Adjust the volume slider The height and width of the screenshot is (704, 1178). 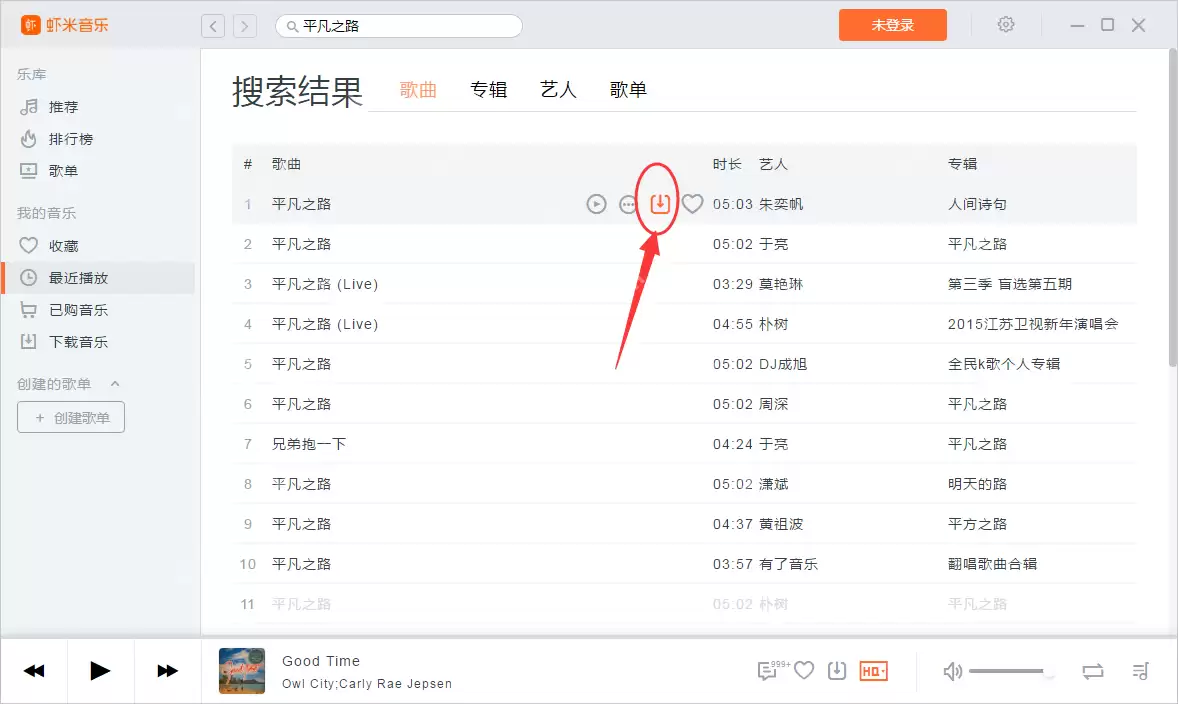1007,671
